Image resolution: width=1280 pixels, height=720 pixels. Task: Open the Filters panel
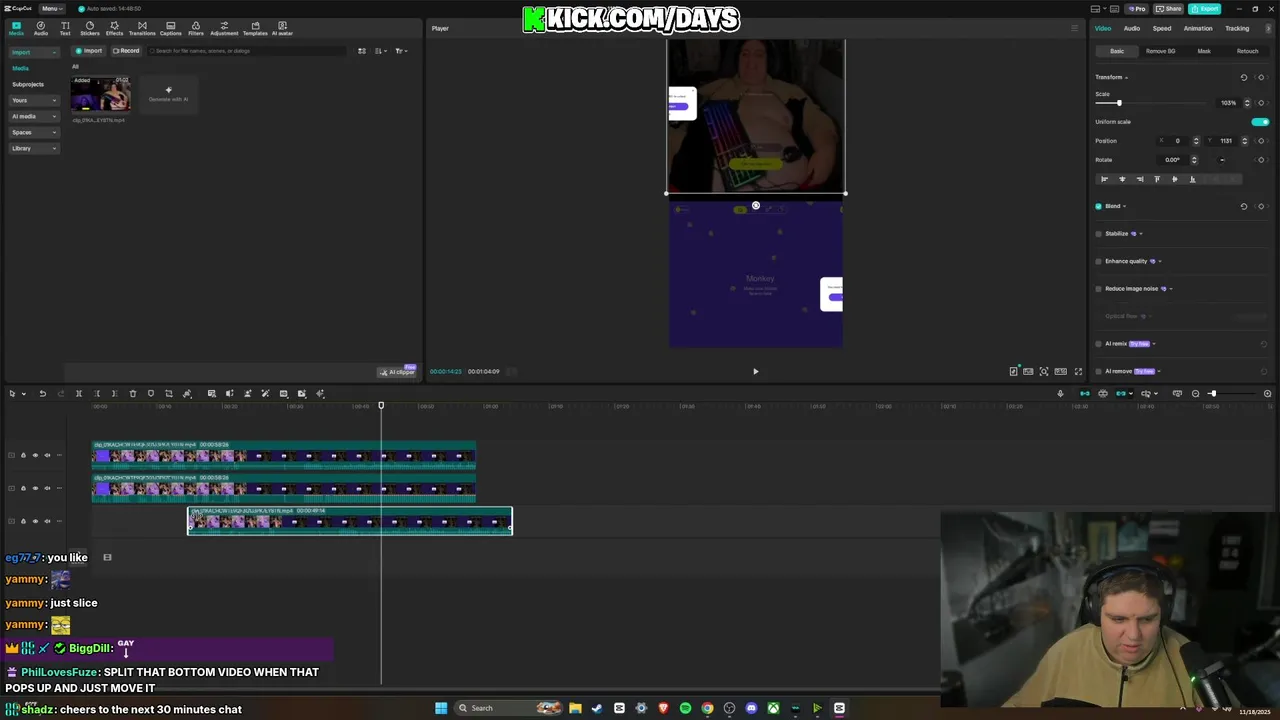196,28
